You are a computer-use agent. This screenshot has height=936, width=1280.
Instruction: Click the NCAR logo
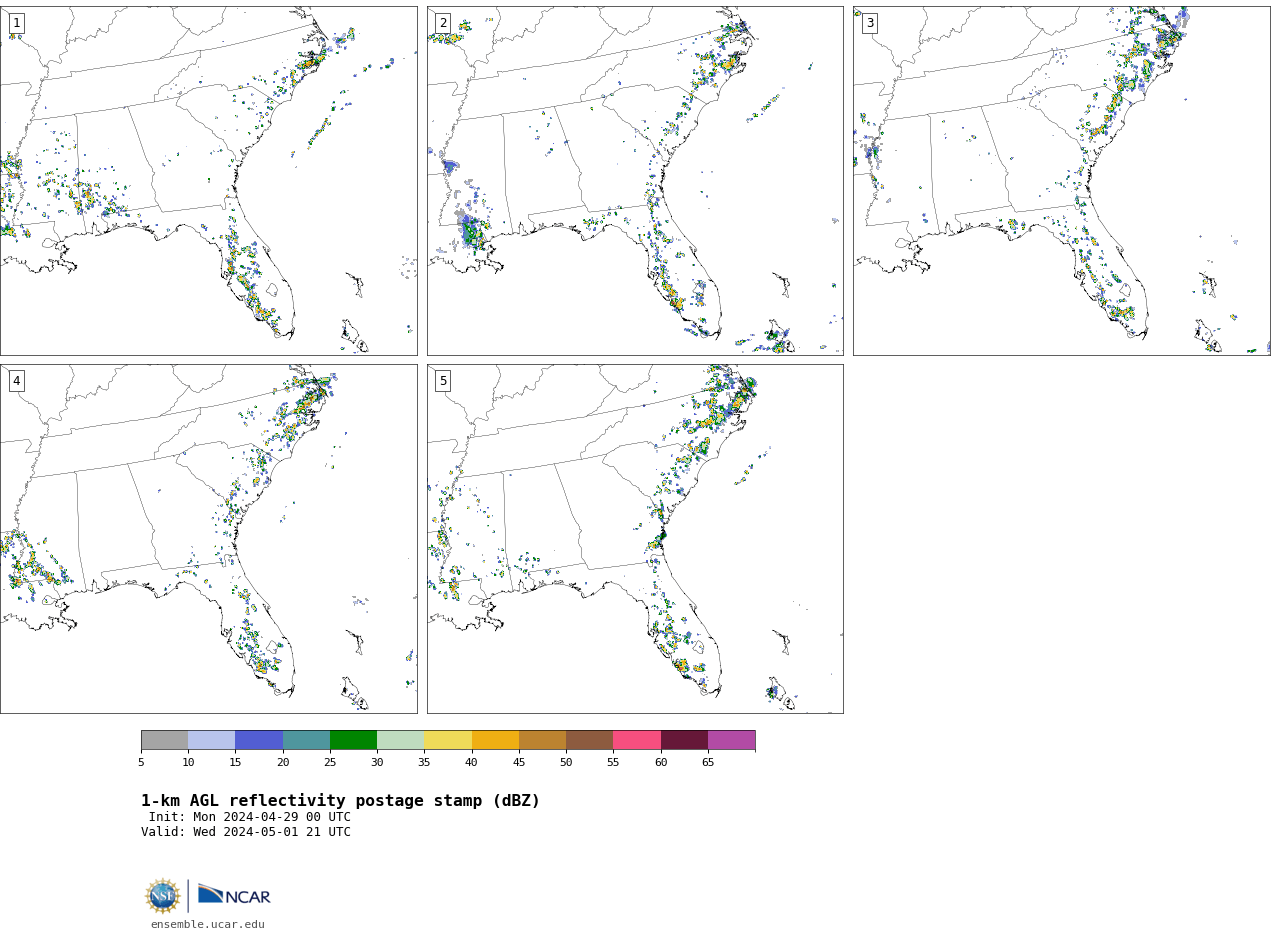click(234, 895)
